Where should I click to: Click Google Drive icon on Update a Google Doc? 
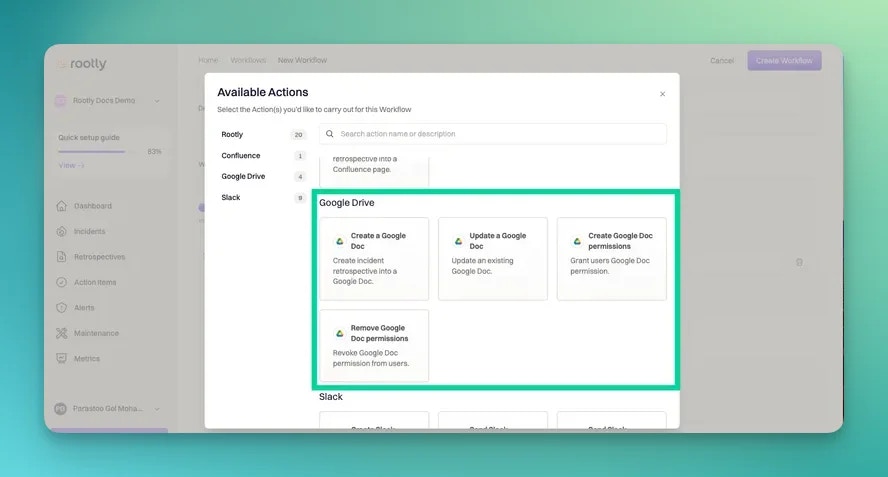coord(459,241)
